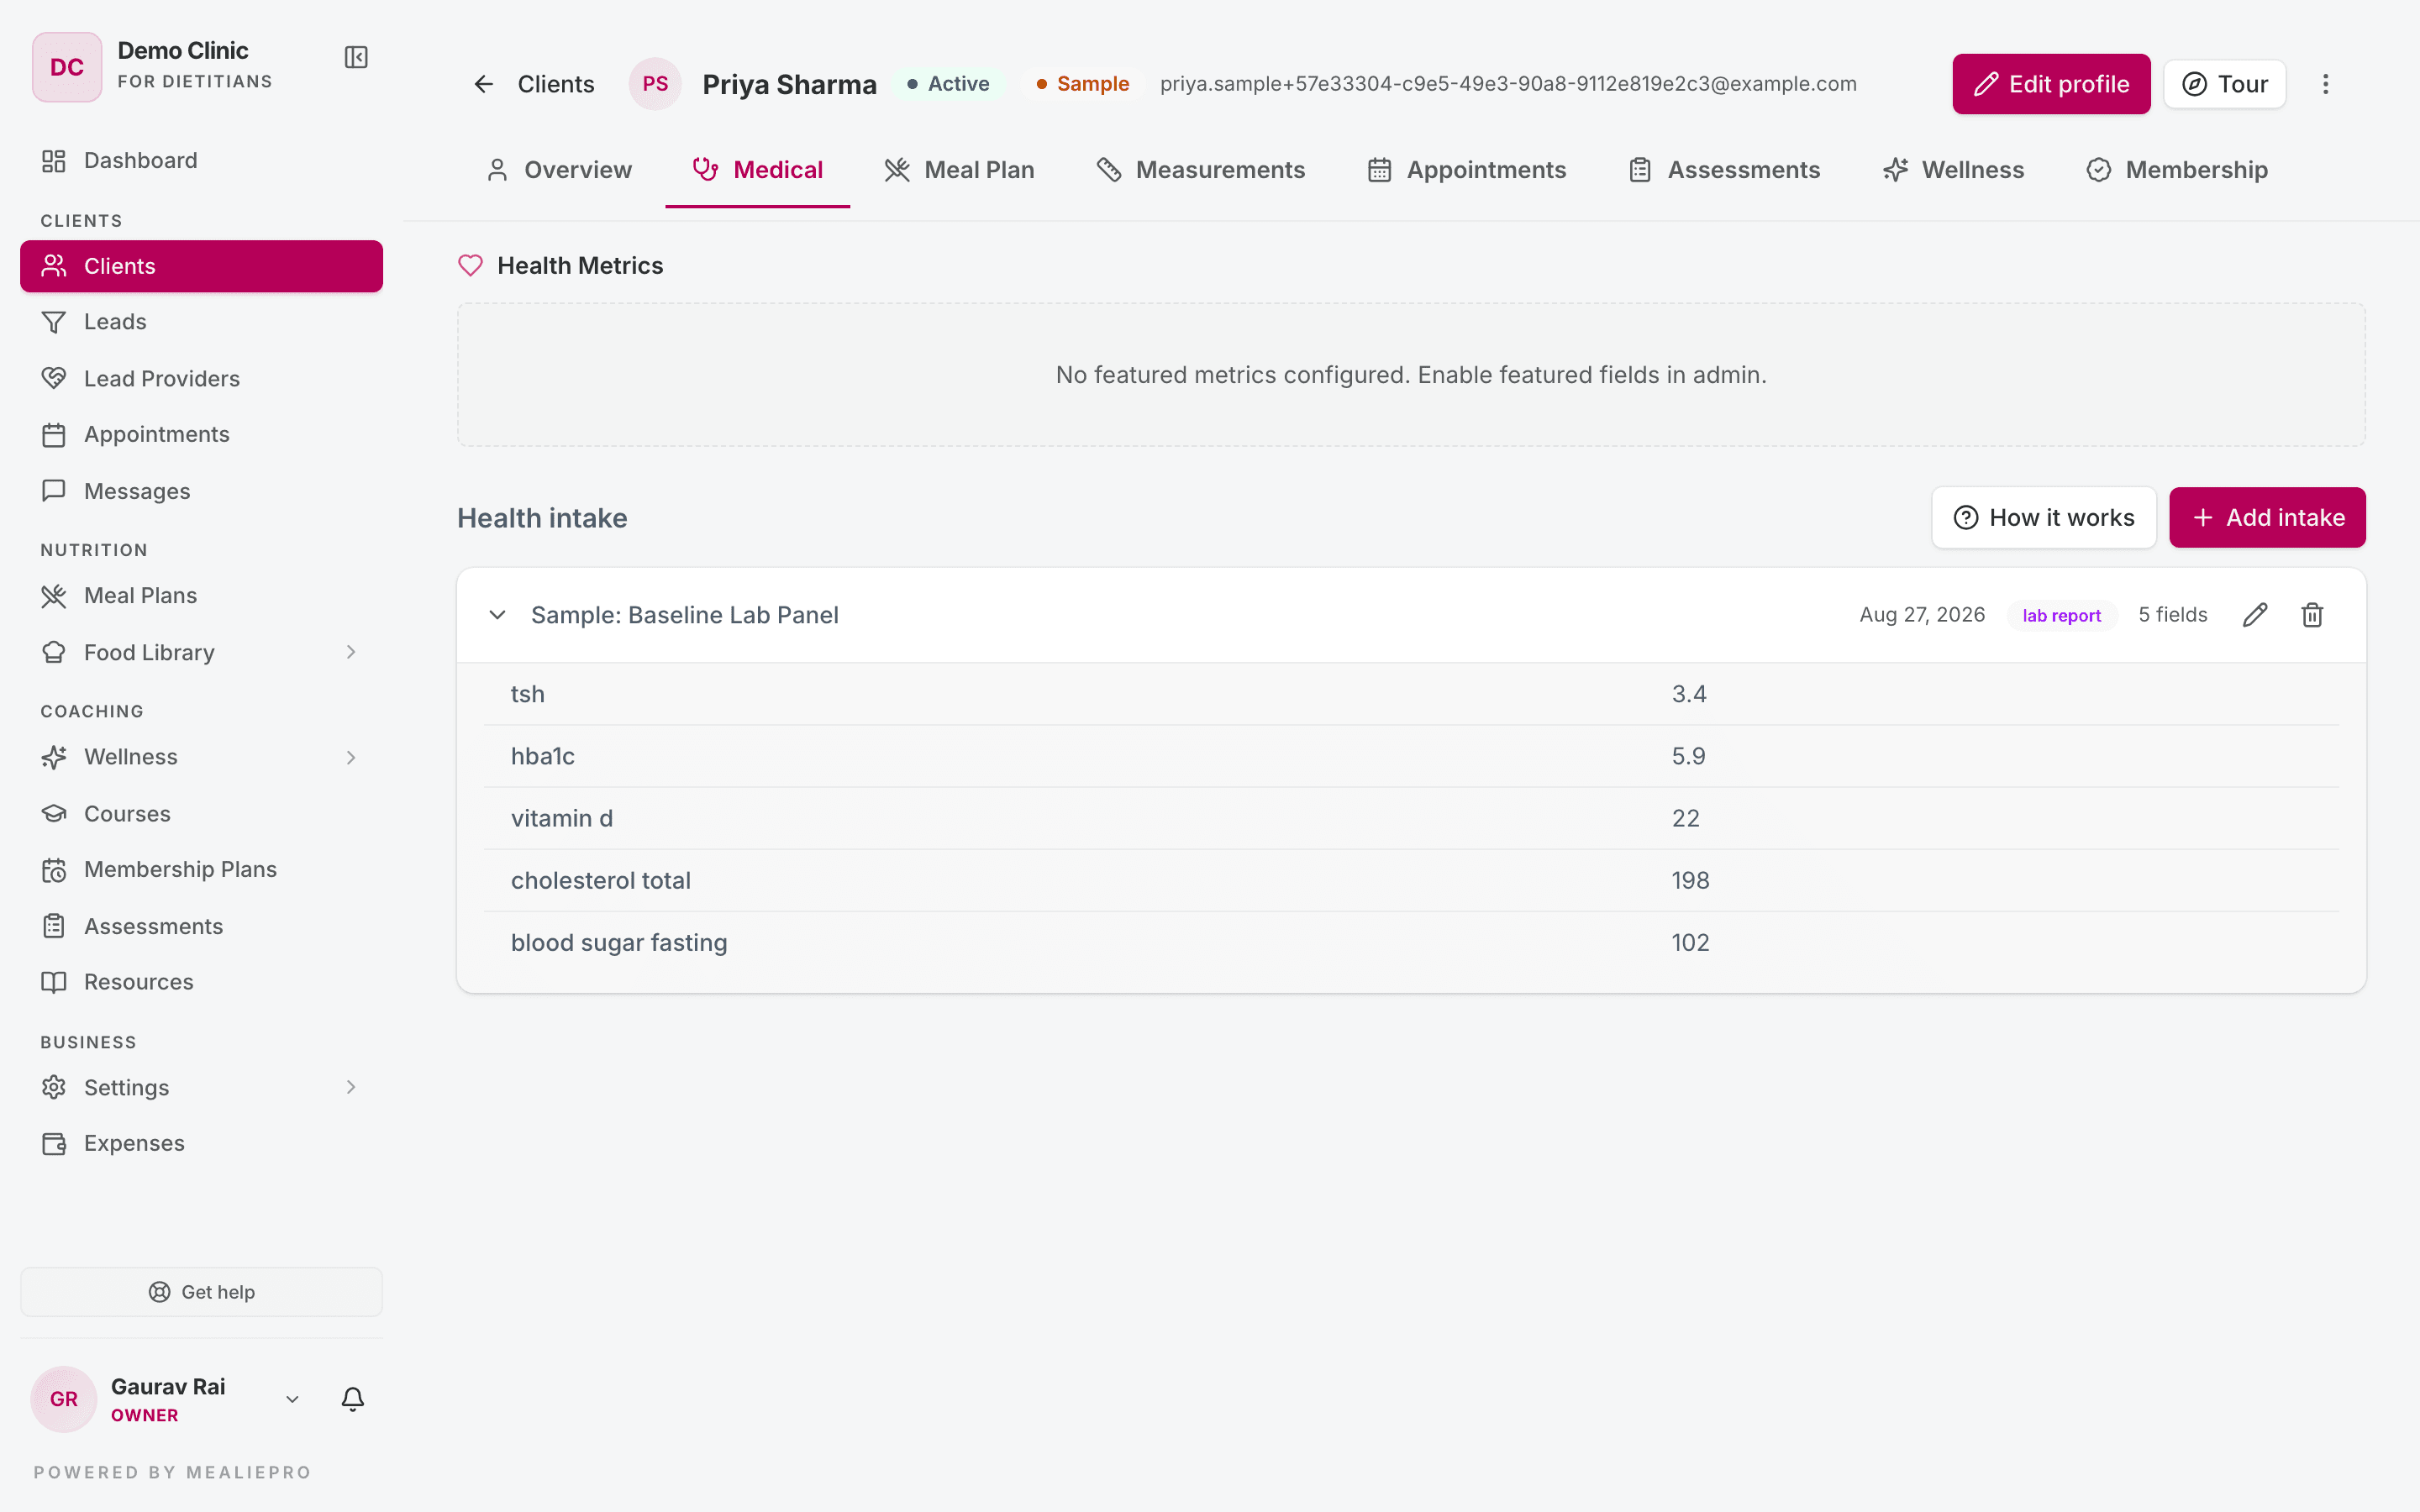Delete the Baseline Lab Panel intake

tap(2312, 615)
